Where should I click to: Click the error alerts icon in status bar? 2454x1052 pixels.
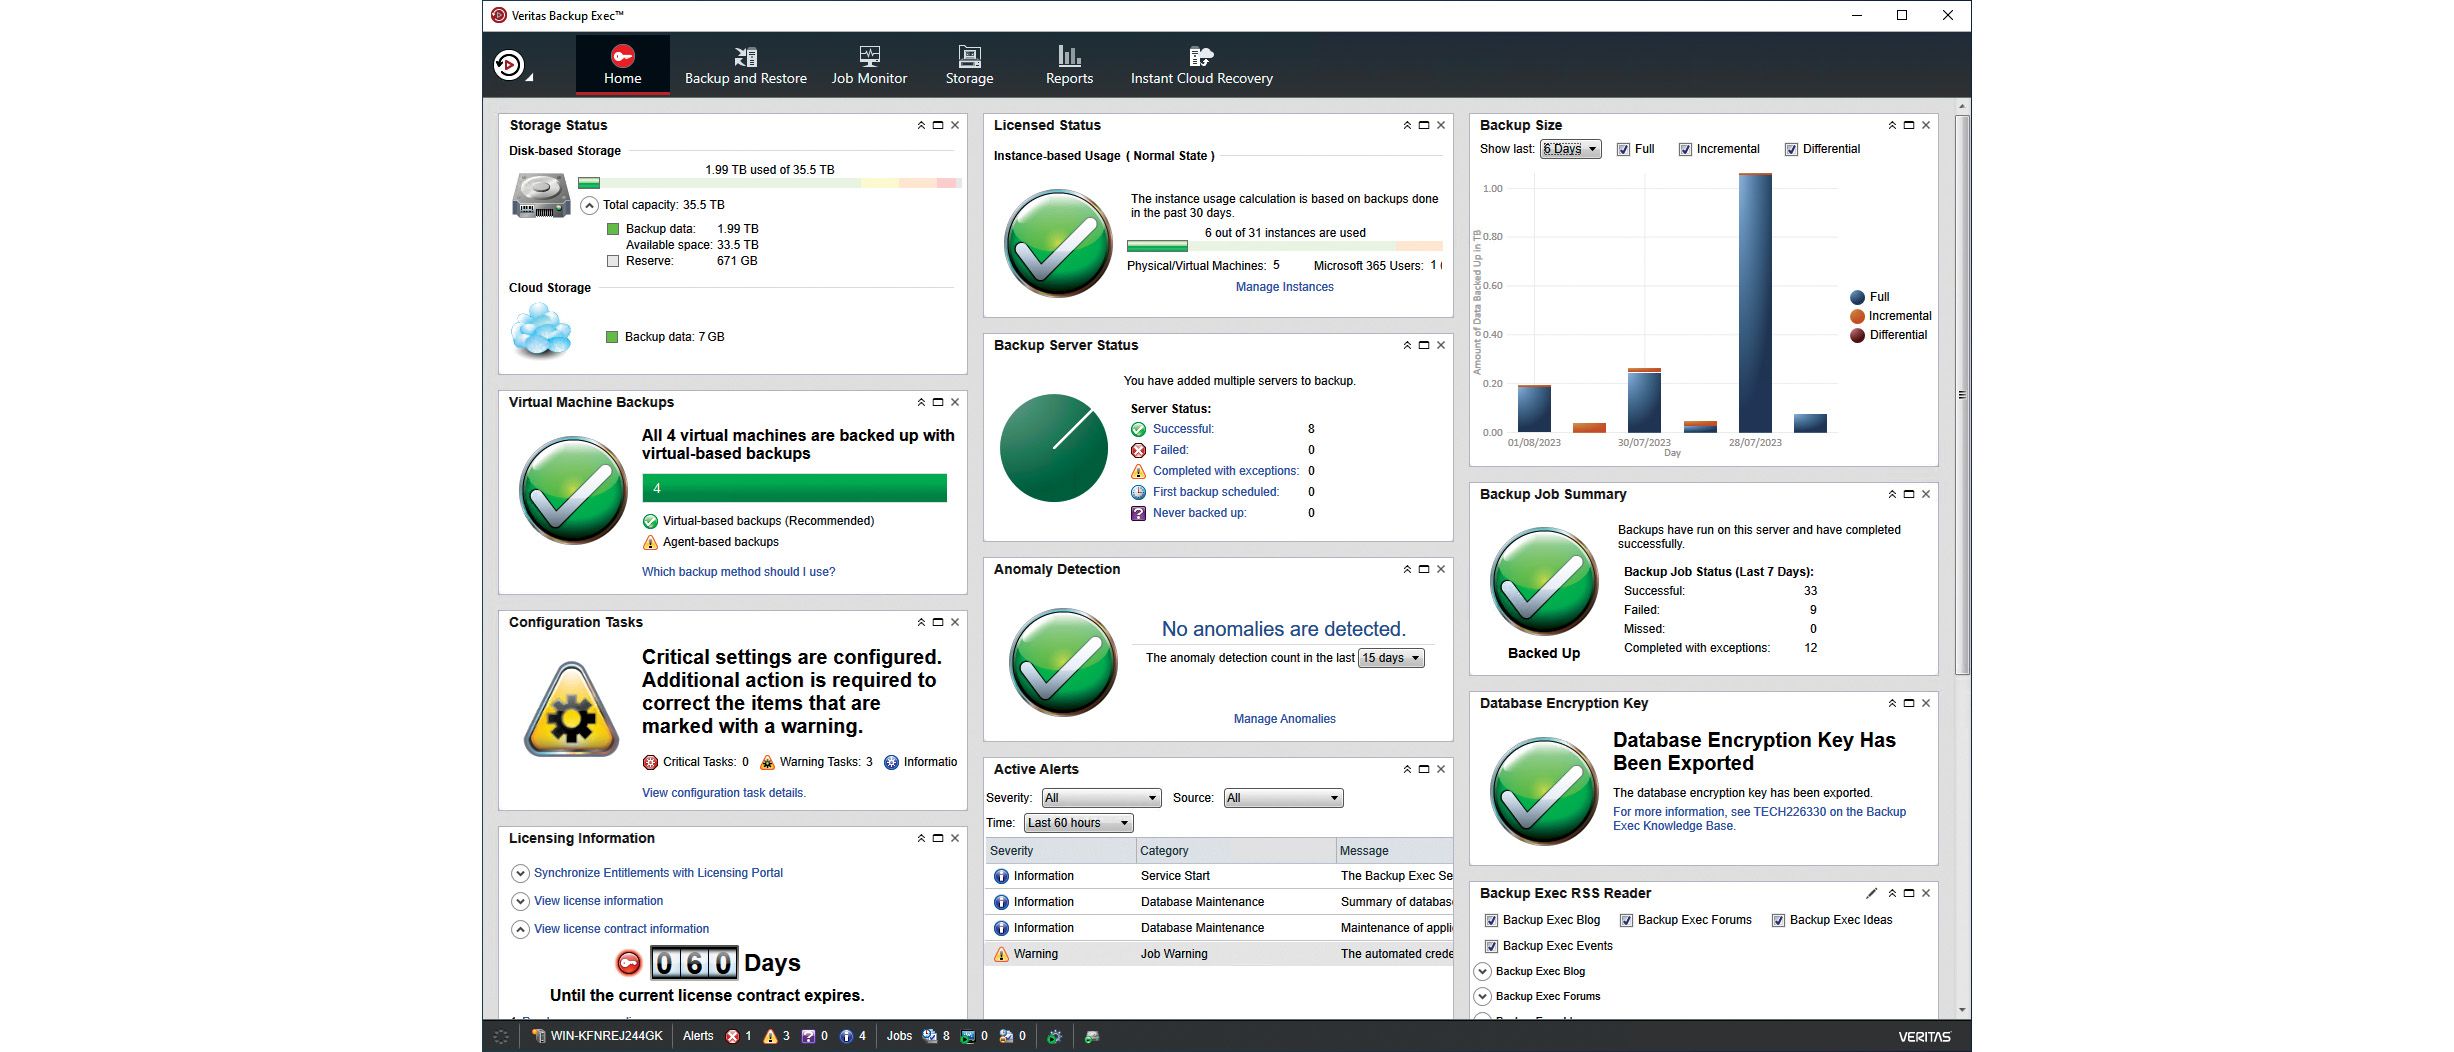click(732, 1036)
